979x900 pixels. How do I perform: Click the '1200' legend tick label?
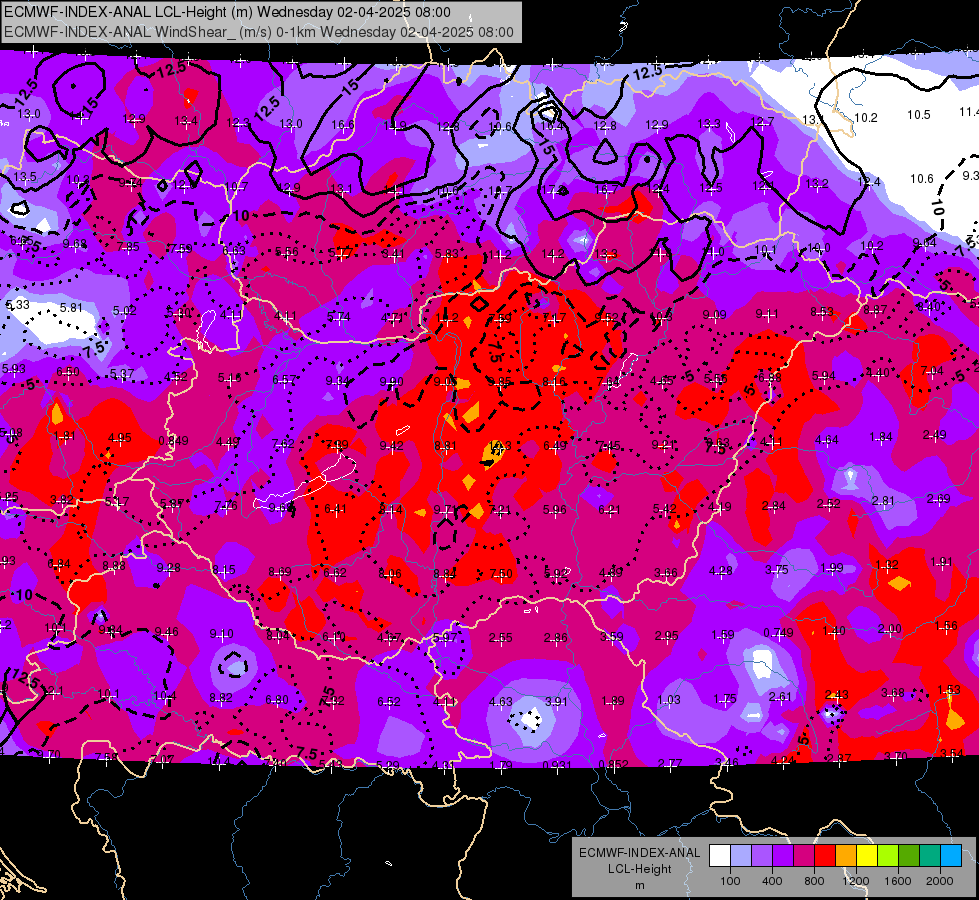[x=856, y=881]
